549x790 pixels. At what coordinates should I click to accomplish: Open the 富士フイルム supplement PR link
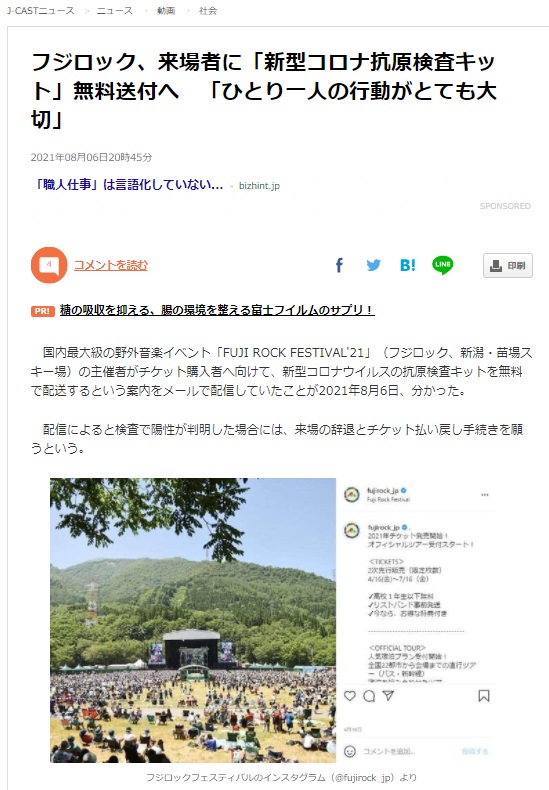click(x=217, y=310)
